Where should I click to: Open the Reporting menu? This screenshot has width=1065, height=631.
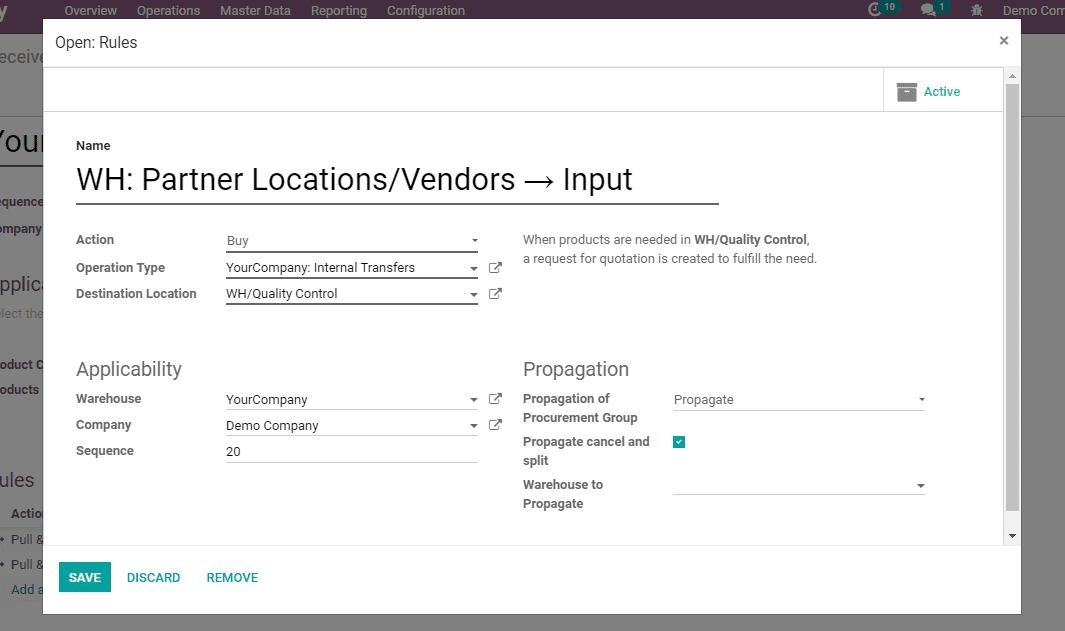[x=339, y=10]
